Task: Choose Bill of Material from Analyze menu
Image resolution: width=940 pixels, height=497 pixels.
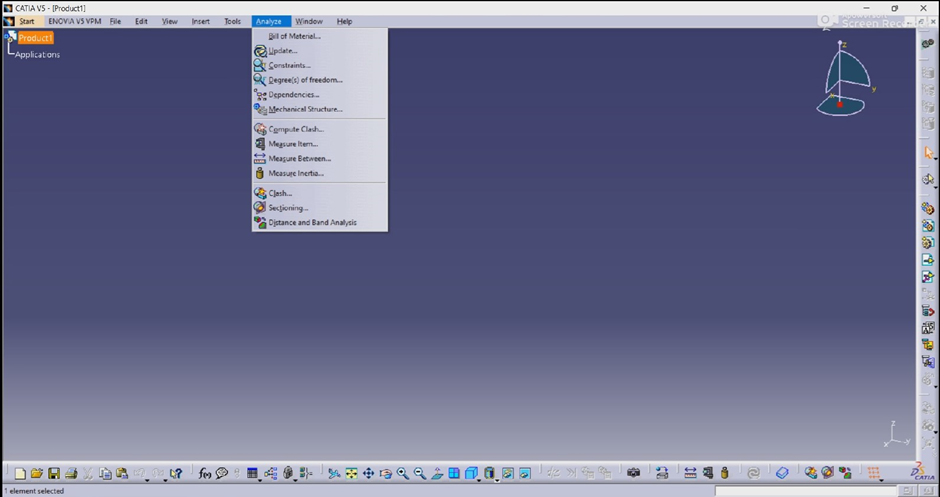Action: pos(320,36)
